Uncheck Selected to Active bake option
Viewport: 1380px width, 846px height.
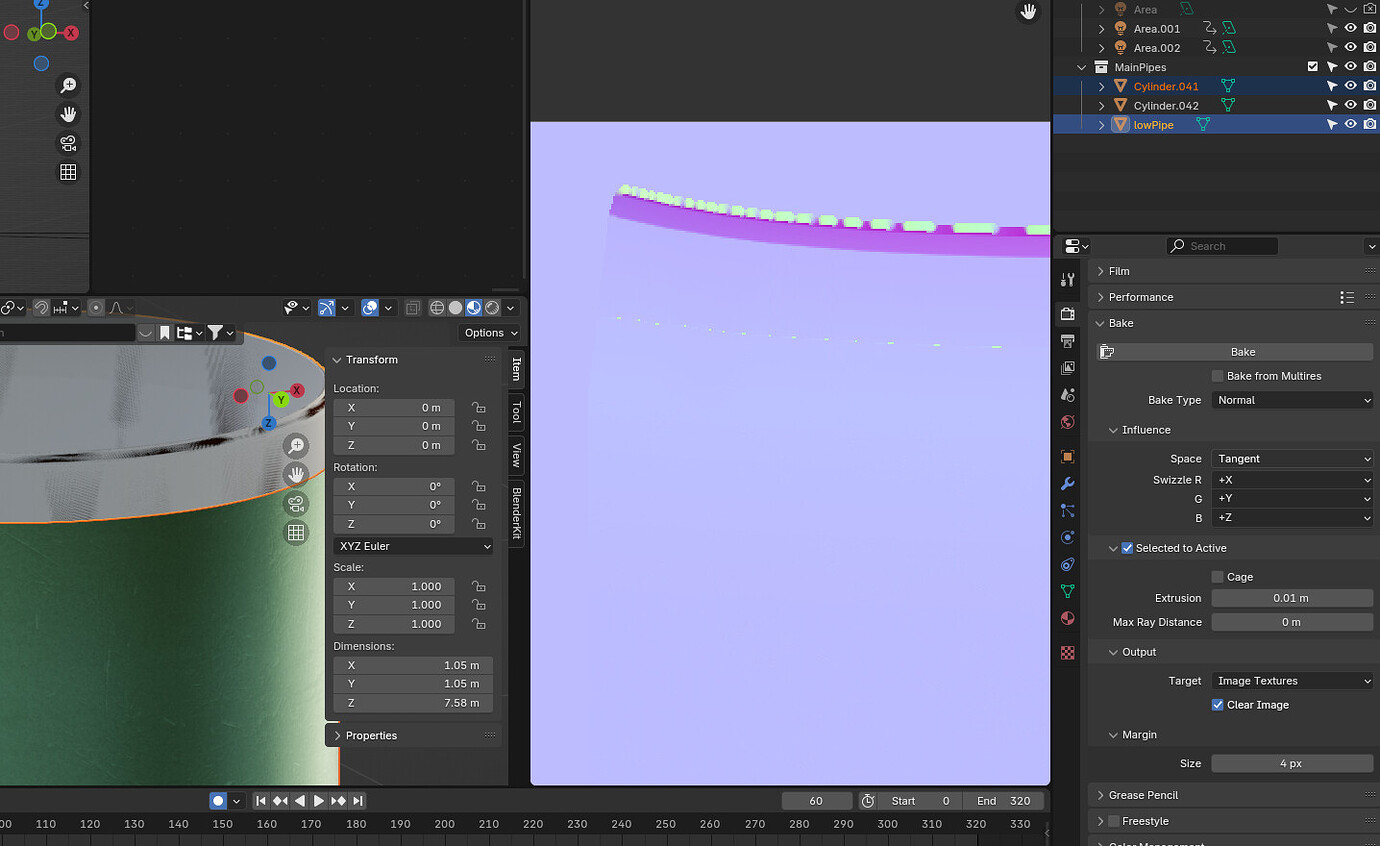point(1127,547)
